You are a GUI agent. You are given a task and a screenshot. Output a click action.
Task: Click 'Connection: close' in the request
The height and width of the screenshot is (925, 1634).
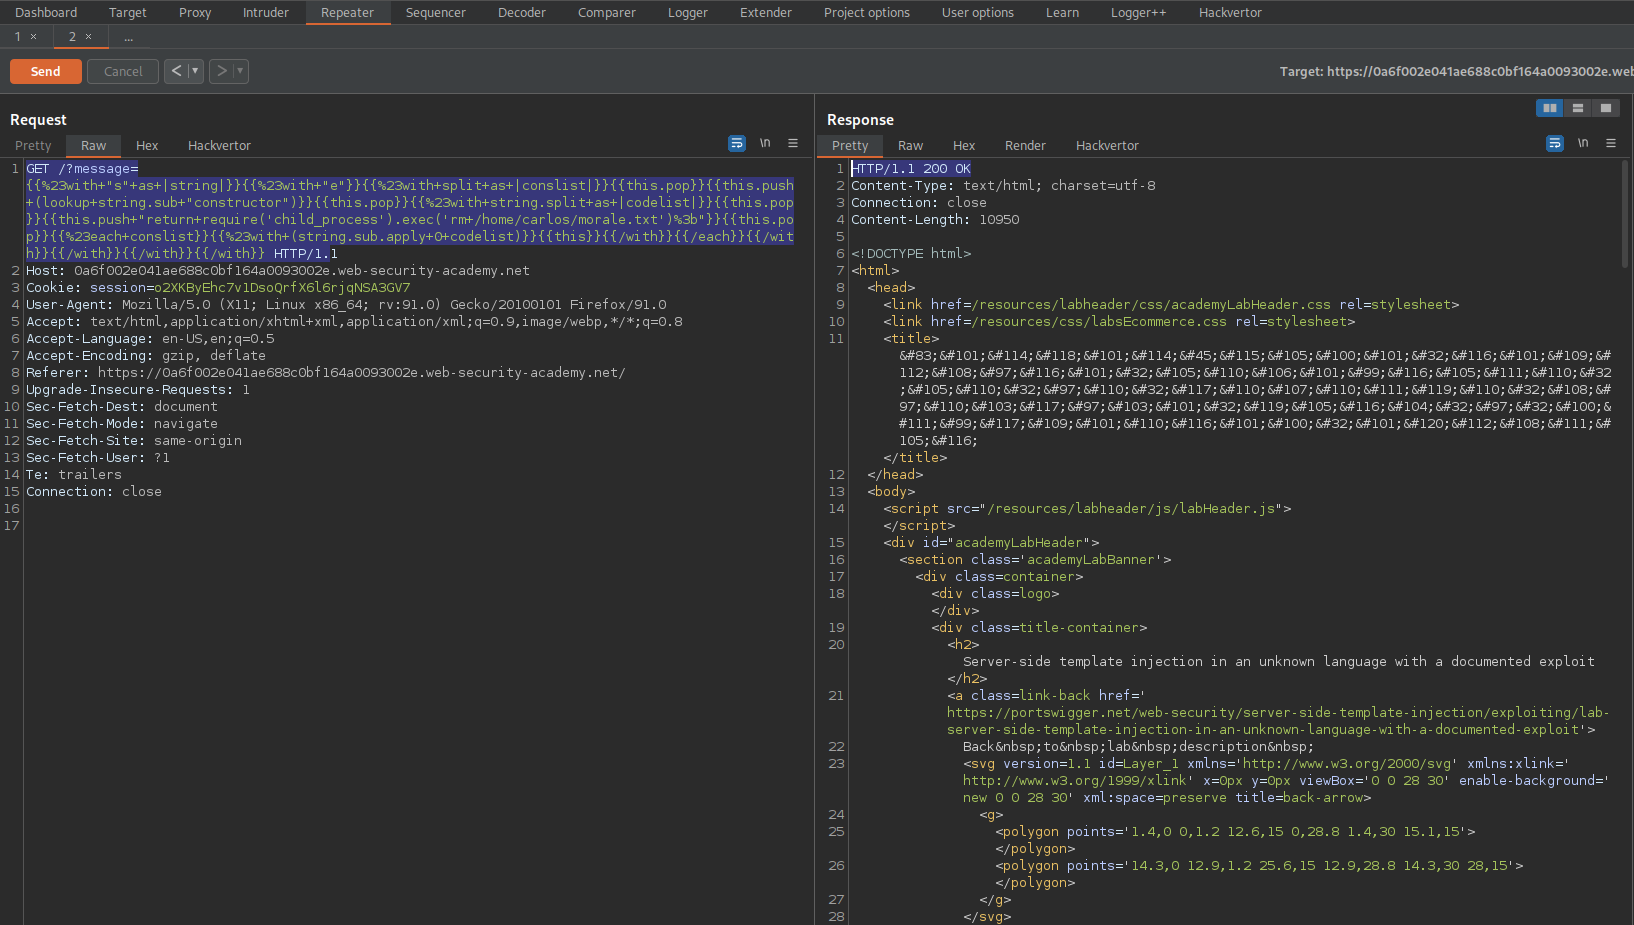(x=94, y=492)
